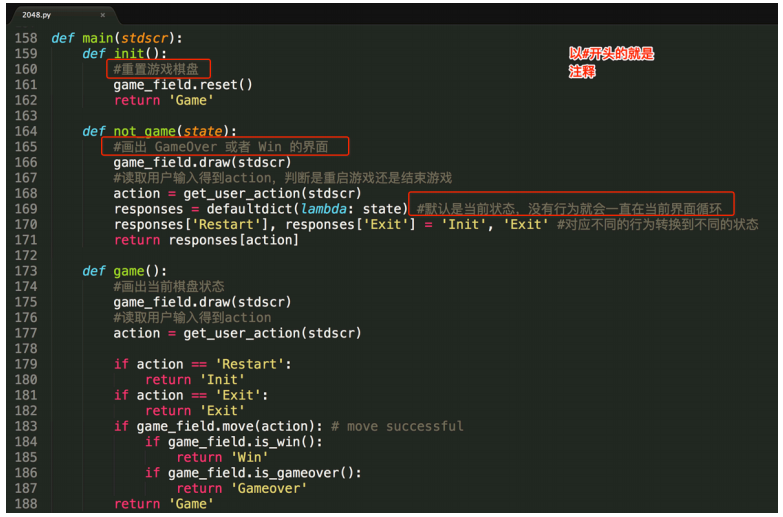The width and height of the screenshot is (783, 517).
Task: Click 'action = get_user_action(stdscr)' on line 177
Action: 237,333
